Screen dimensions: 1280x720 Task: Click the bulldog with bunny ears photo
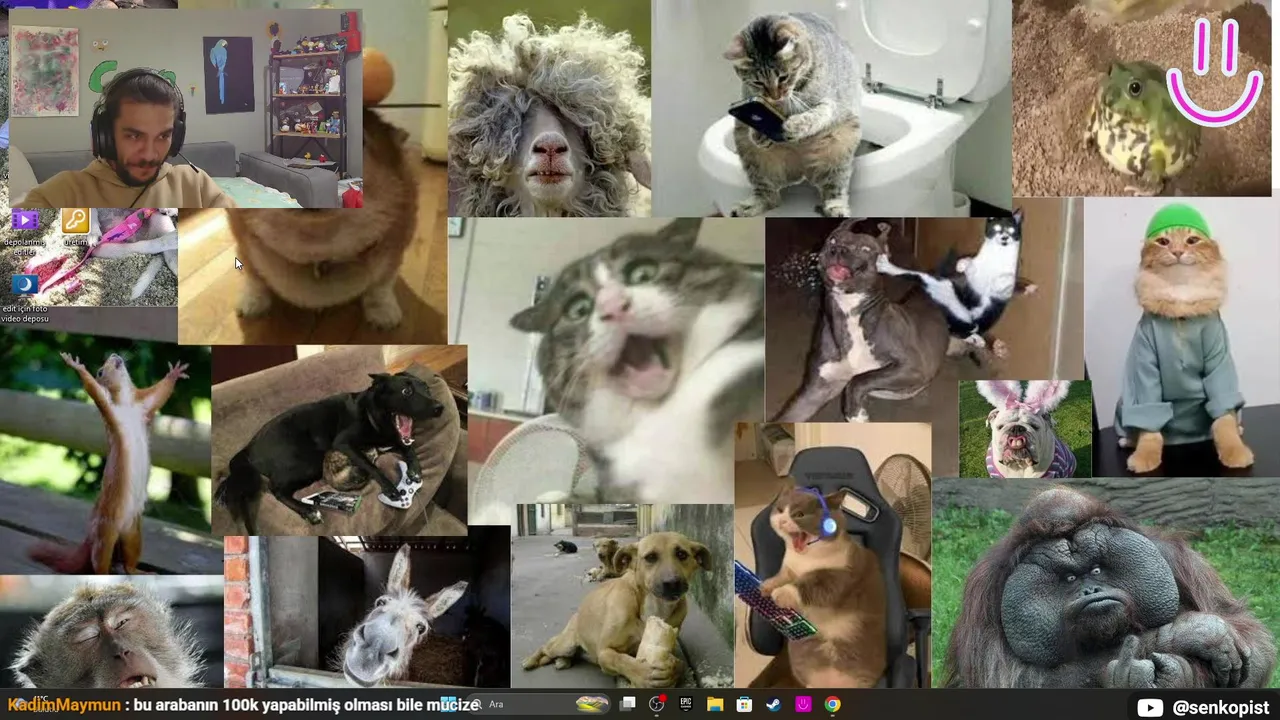(x=1025, y=429)
